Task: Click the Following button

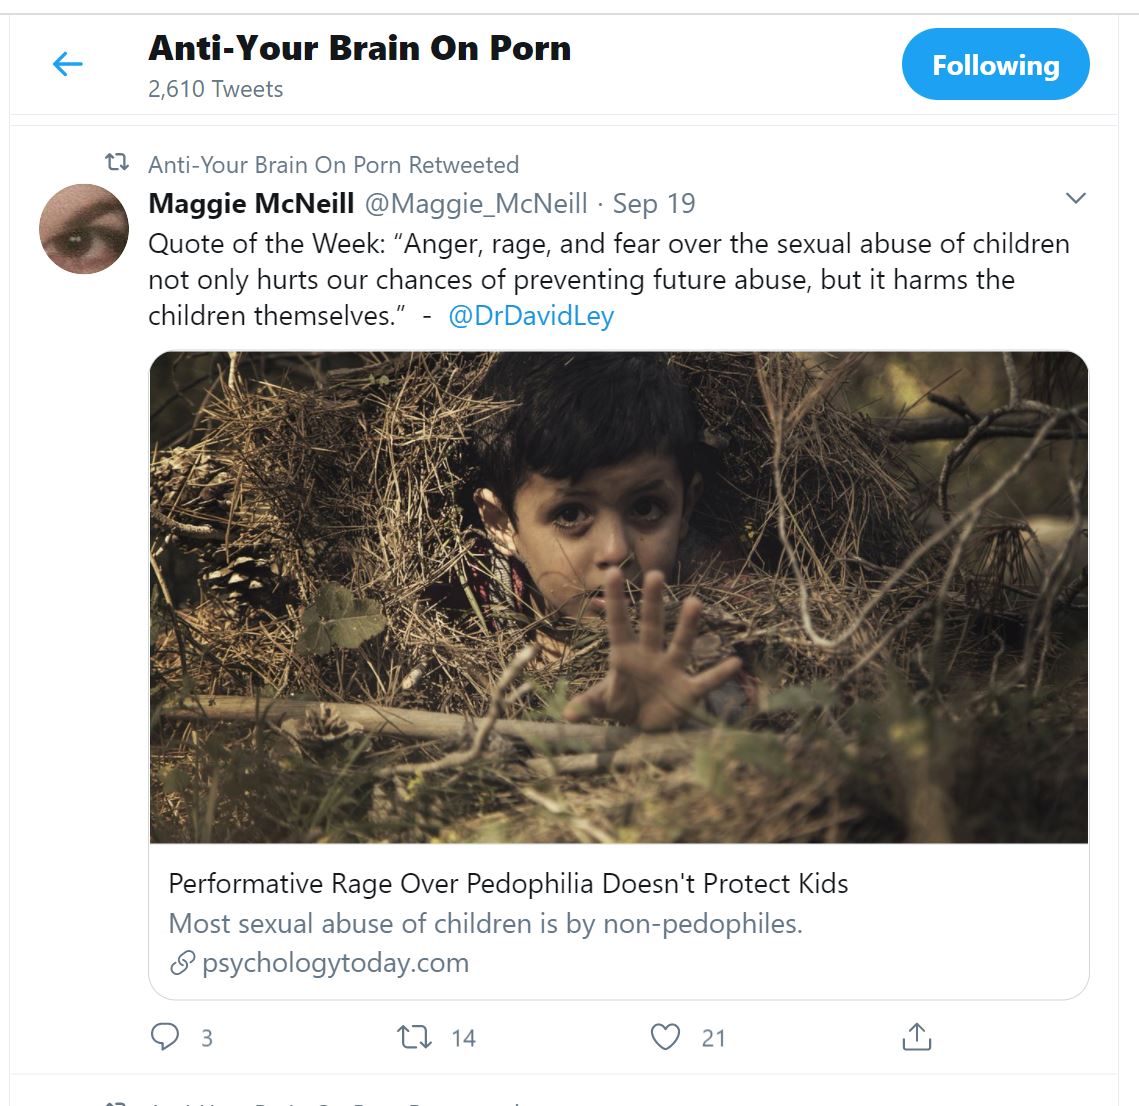Action: tap(995, 65)
